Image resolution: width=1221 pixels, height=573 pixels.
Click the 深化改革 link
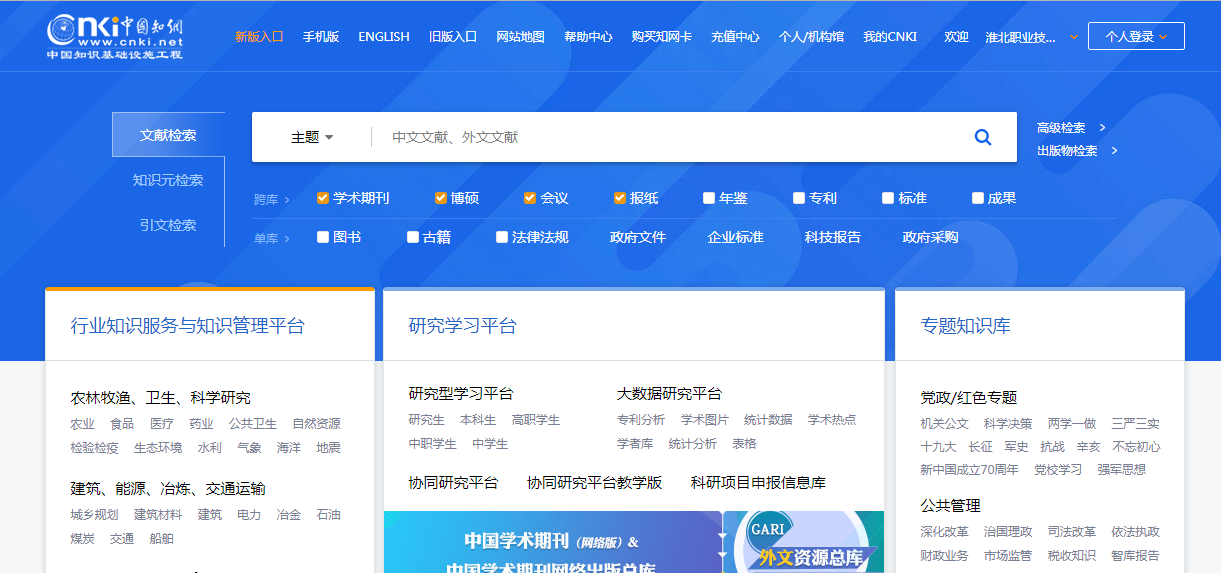pyautogui.click(x=945, y=532)
